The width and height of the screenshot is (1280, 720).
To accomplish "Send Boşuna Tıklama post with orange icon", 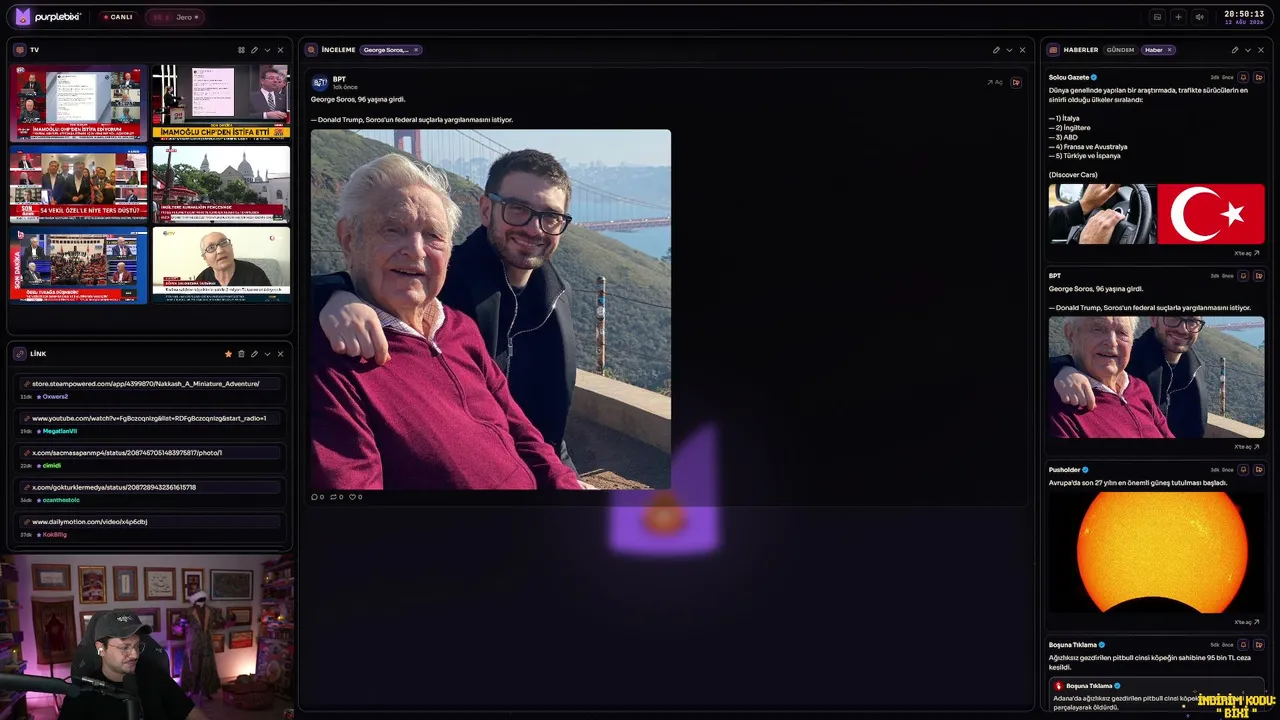I will click(x=1259, y=645).
